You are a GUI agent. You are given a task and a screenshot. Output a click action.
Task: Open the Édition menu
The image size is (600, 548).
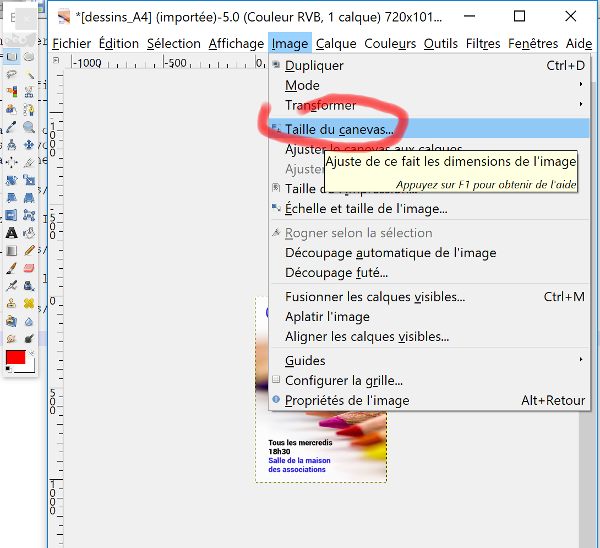[119, 44]
